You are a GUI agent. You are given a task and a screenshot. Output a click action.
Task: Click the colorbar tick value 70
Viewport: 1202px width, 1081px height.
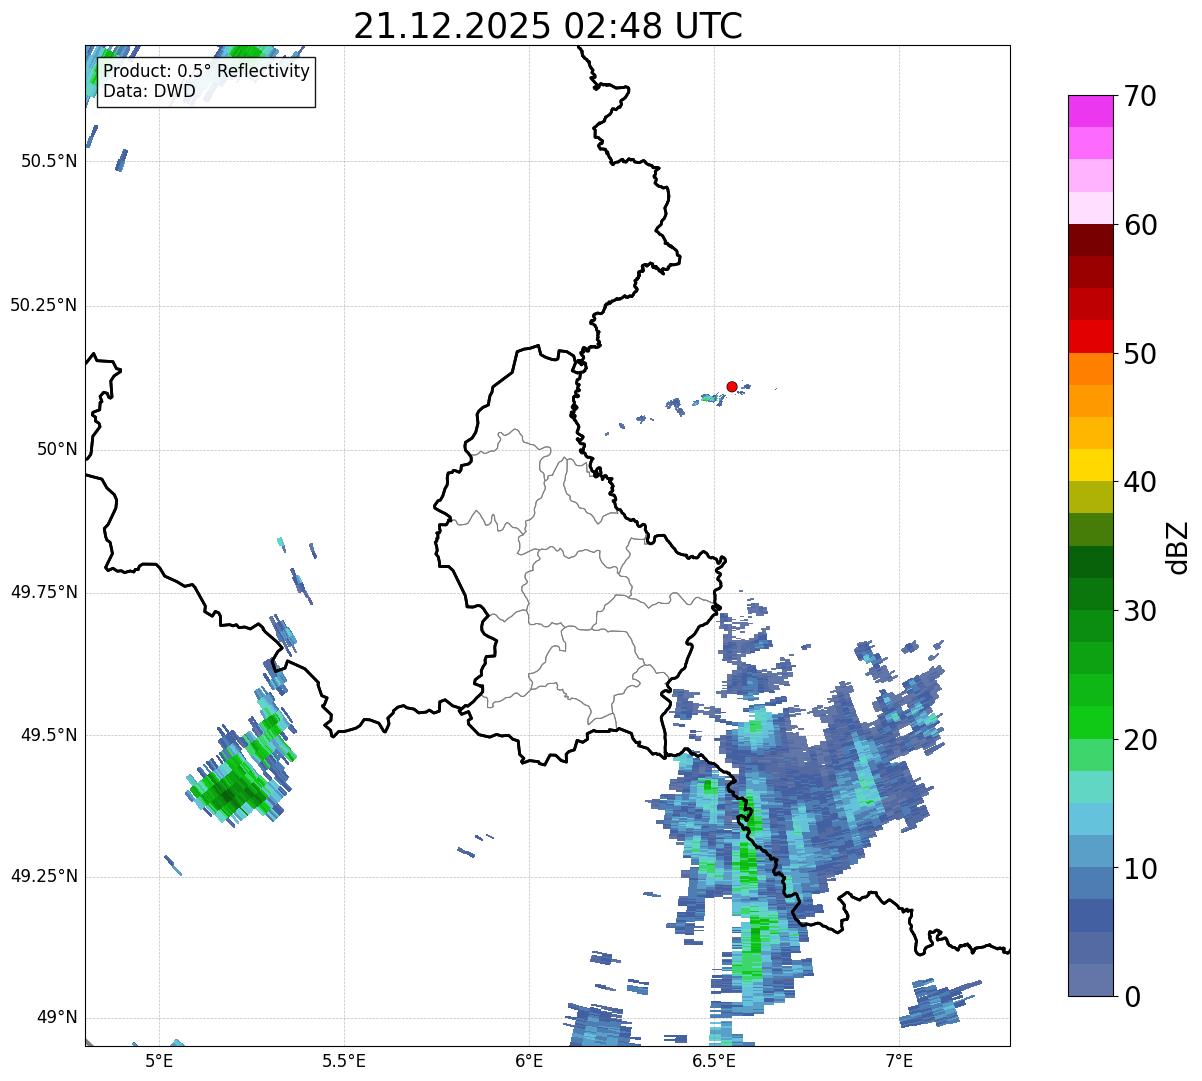click(x=1140, y=96)
